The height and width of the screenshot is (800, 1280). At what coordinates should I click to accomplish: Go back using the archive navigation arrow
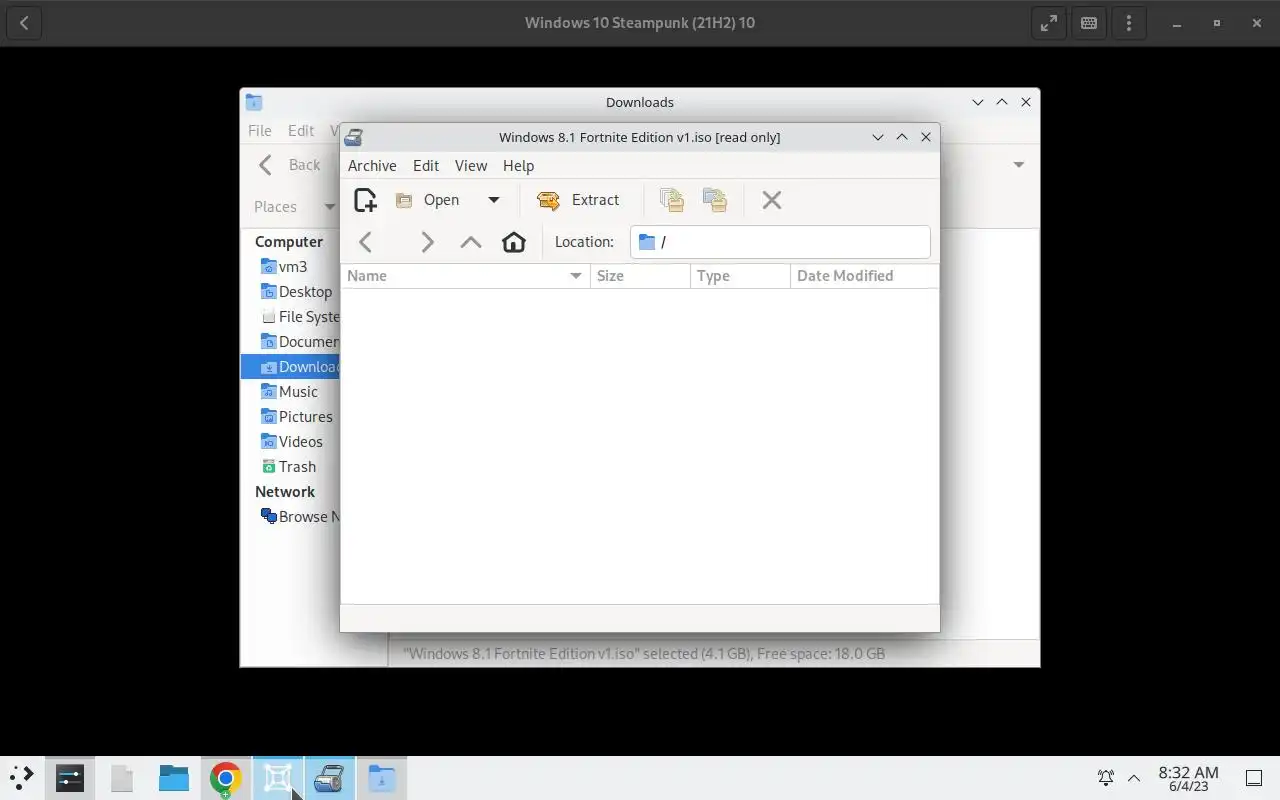coord(366,242)
